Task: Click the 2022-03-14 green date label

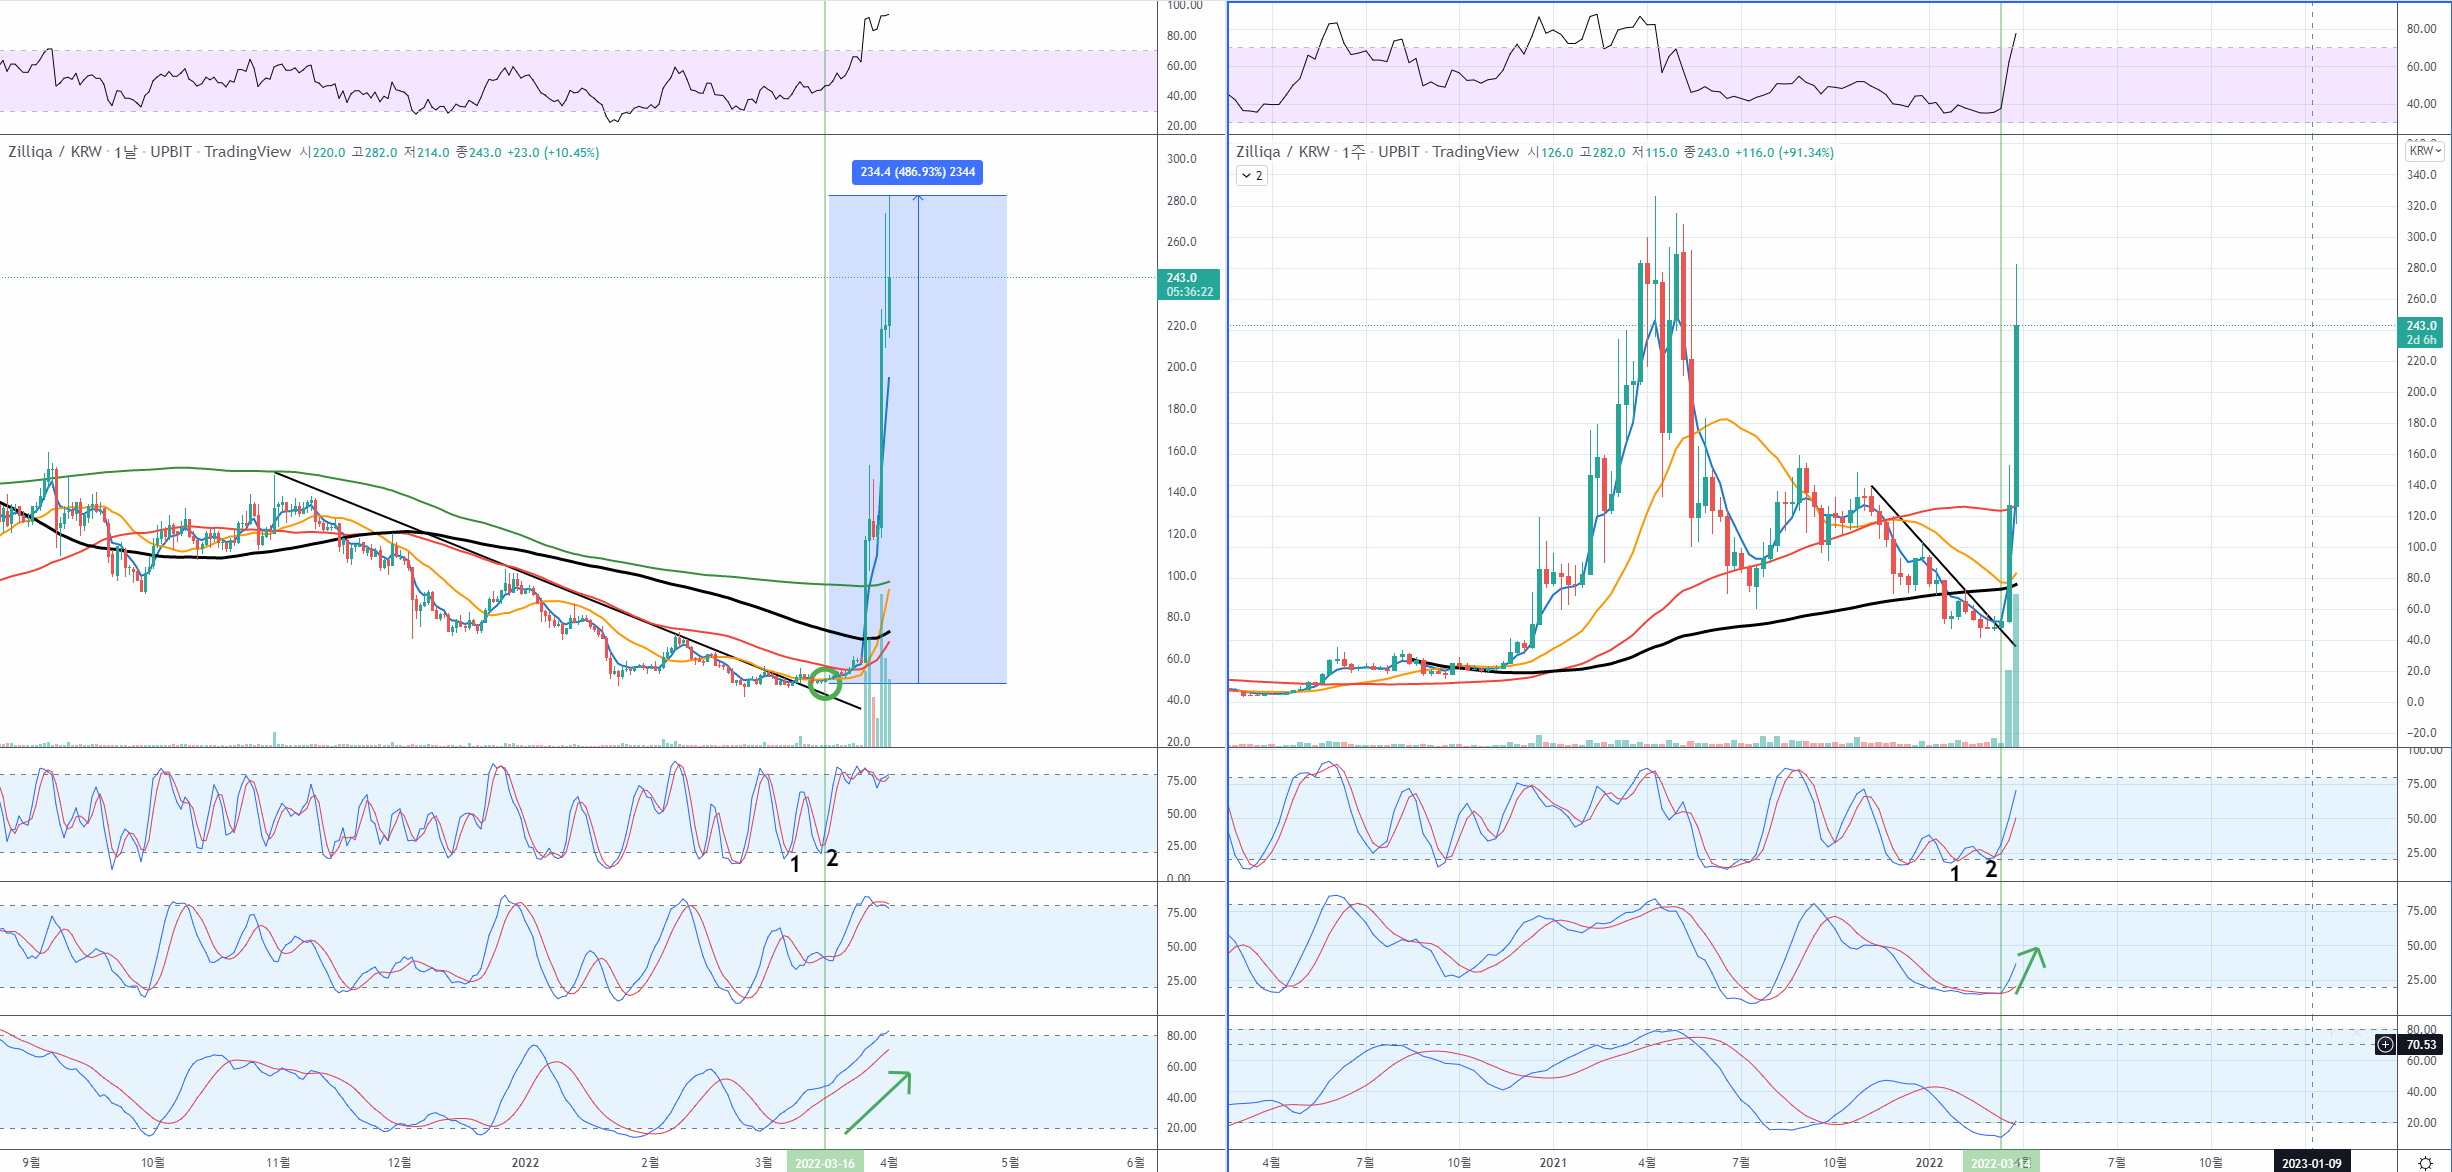Action: pyautogui.click(x=1999, y=1163)
